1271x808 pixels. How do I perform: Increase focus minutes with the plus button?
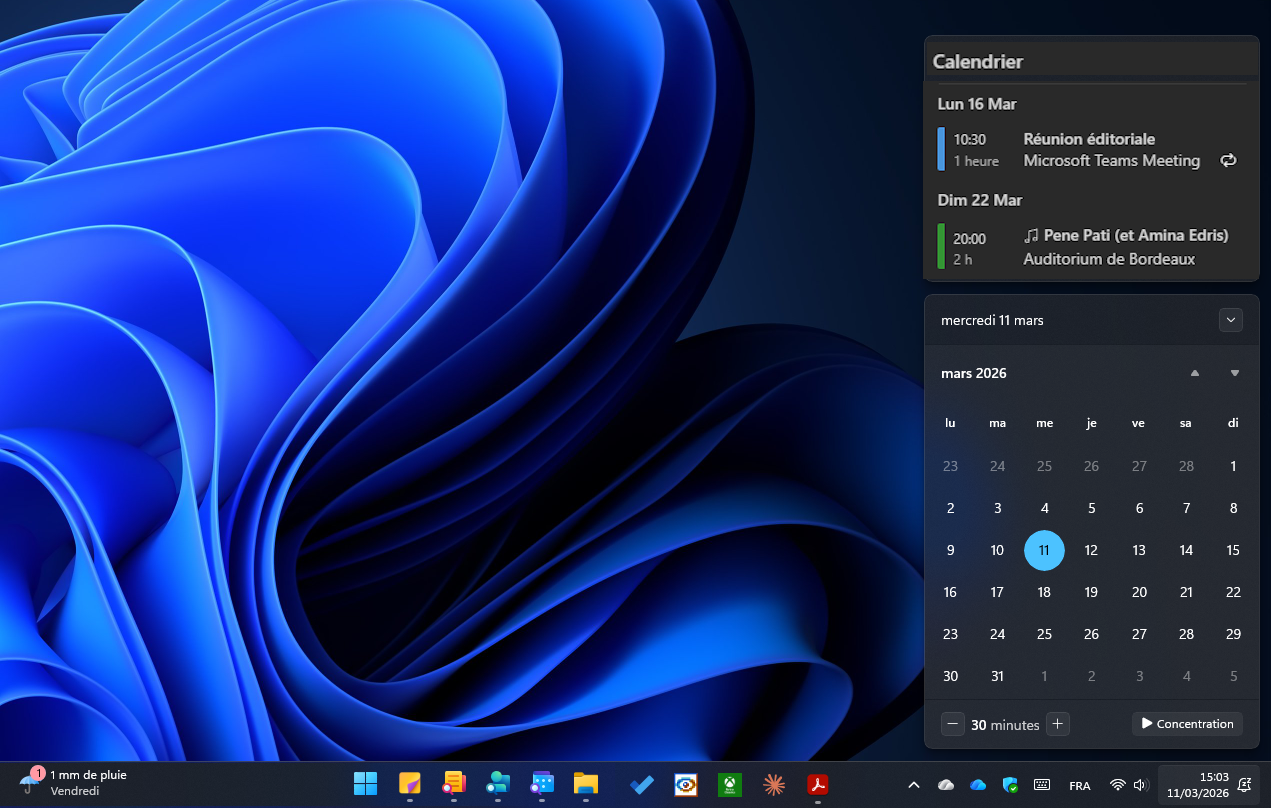click(1058, 724)
